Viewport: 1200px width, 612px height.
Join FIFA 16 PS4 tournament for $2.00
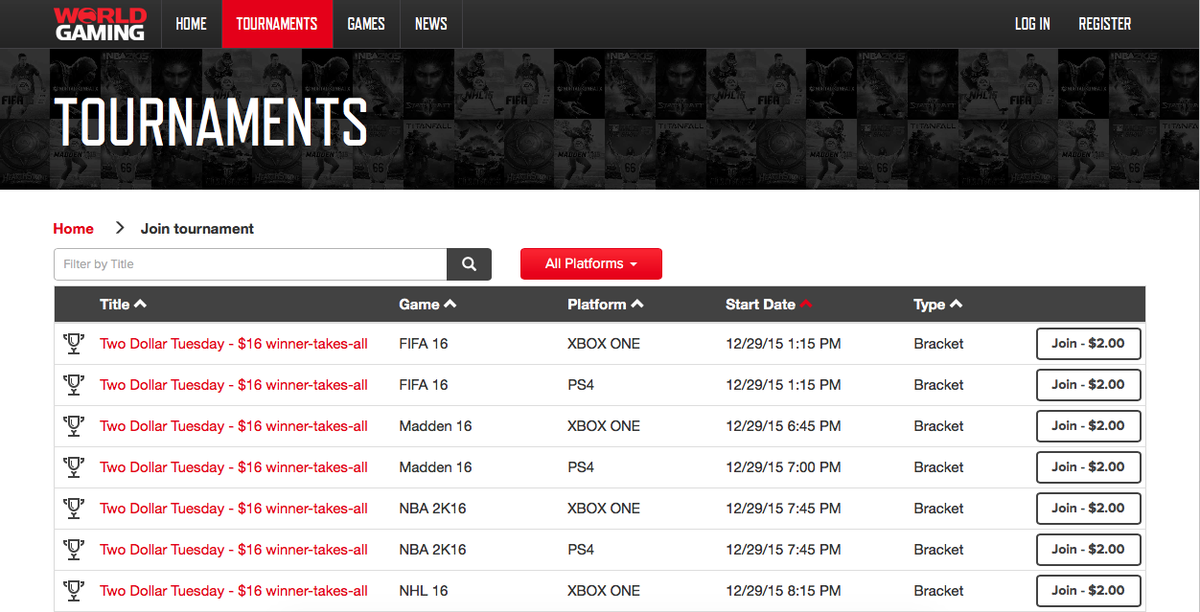click(1088, 384)
